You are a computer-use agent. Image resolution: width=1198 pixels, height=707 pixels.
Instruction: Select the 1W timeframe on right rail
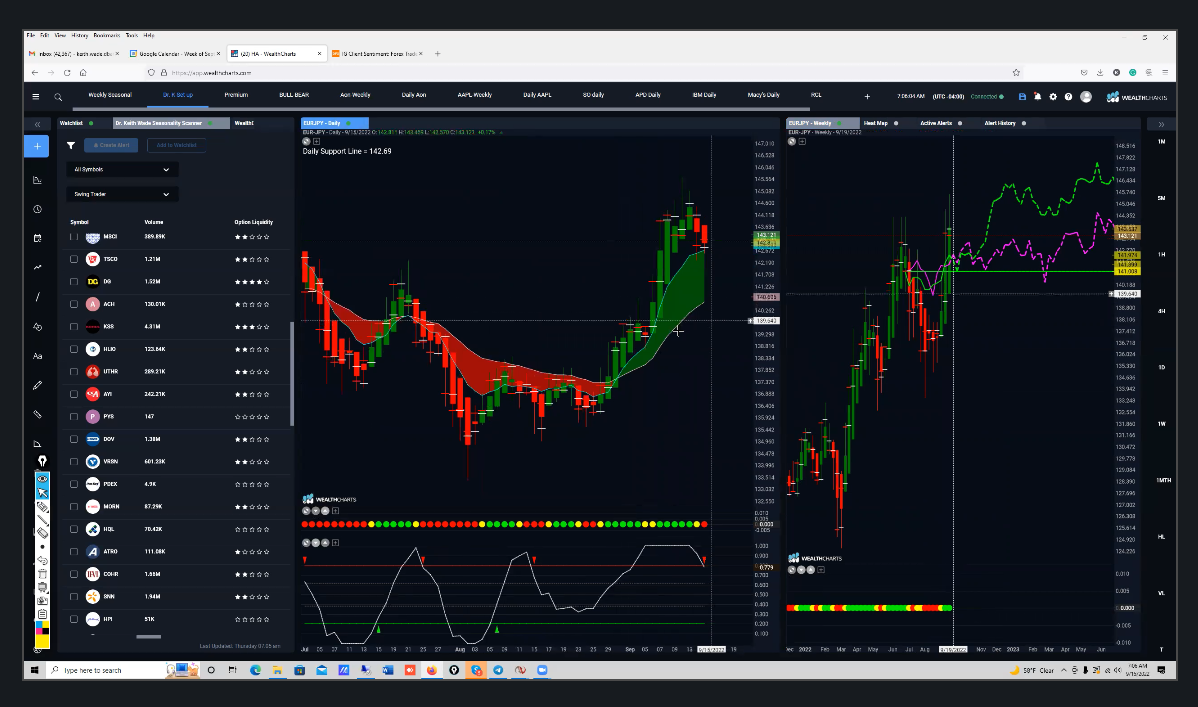[1161, 424]
